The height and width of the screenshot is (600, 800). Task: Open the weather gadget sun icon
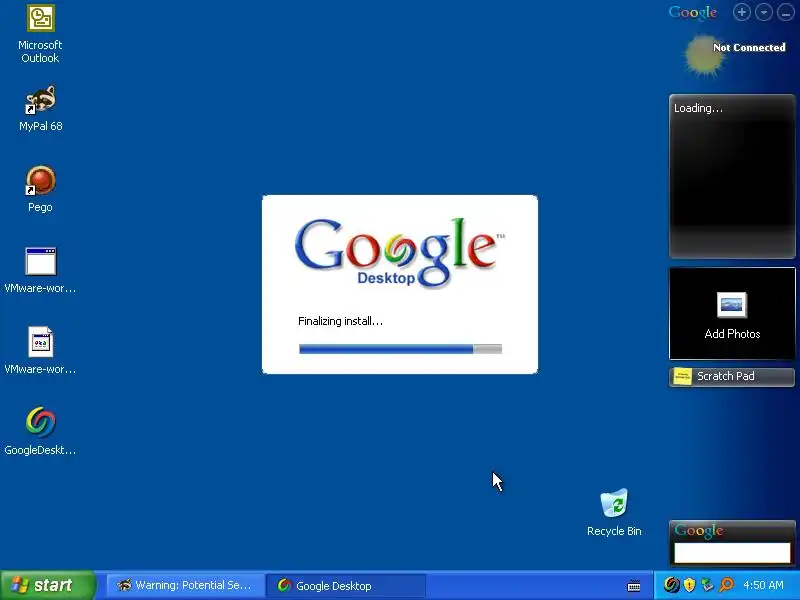(705, 55)
